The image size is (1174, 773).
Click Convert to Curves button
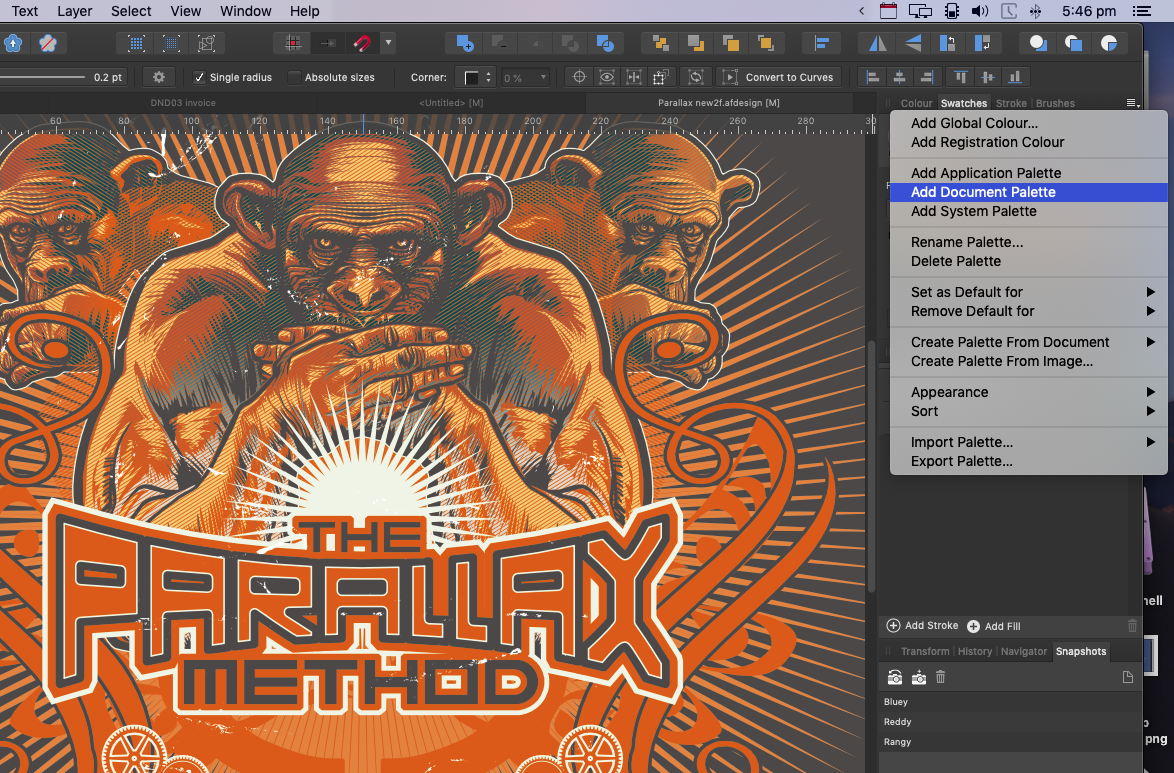(x=779, y=77)
